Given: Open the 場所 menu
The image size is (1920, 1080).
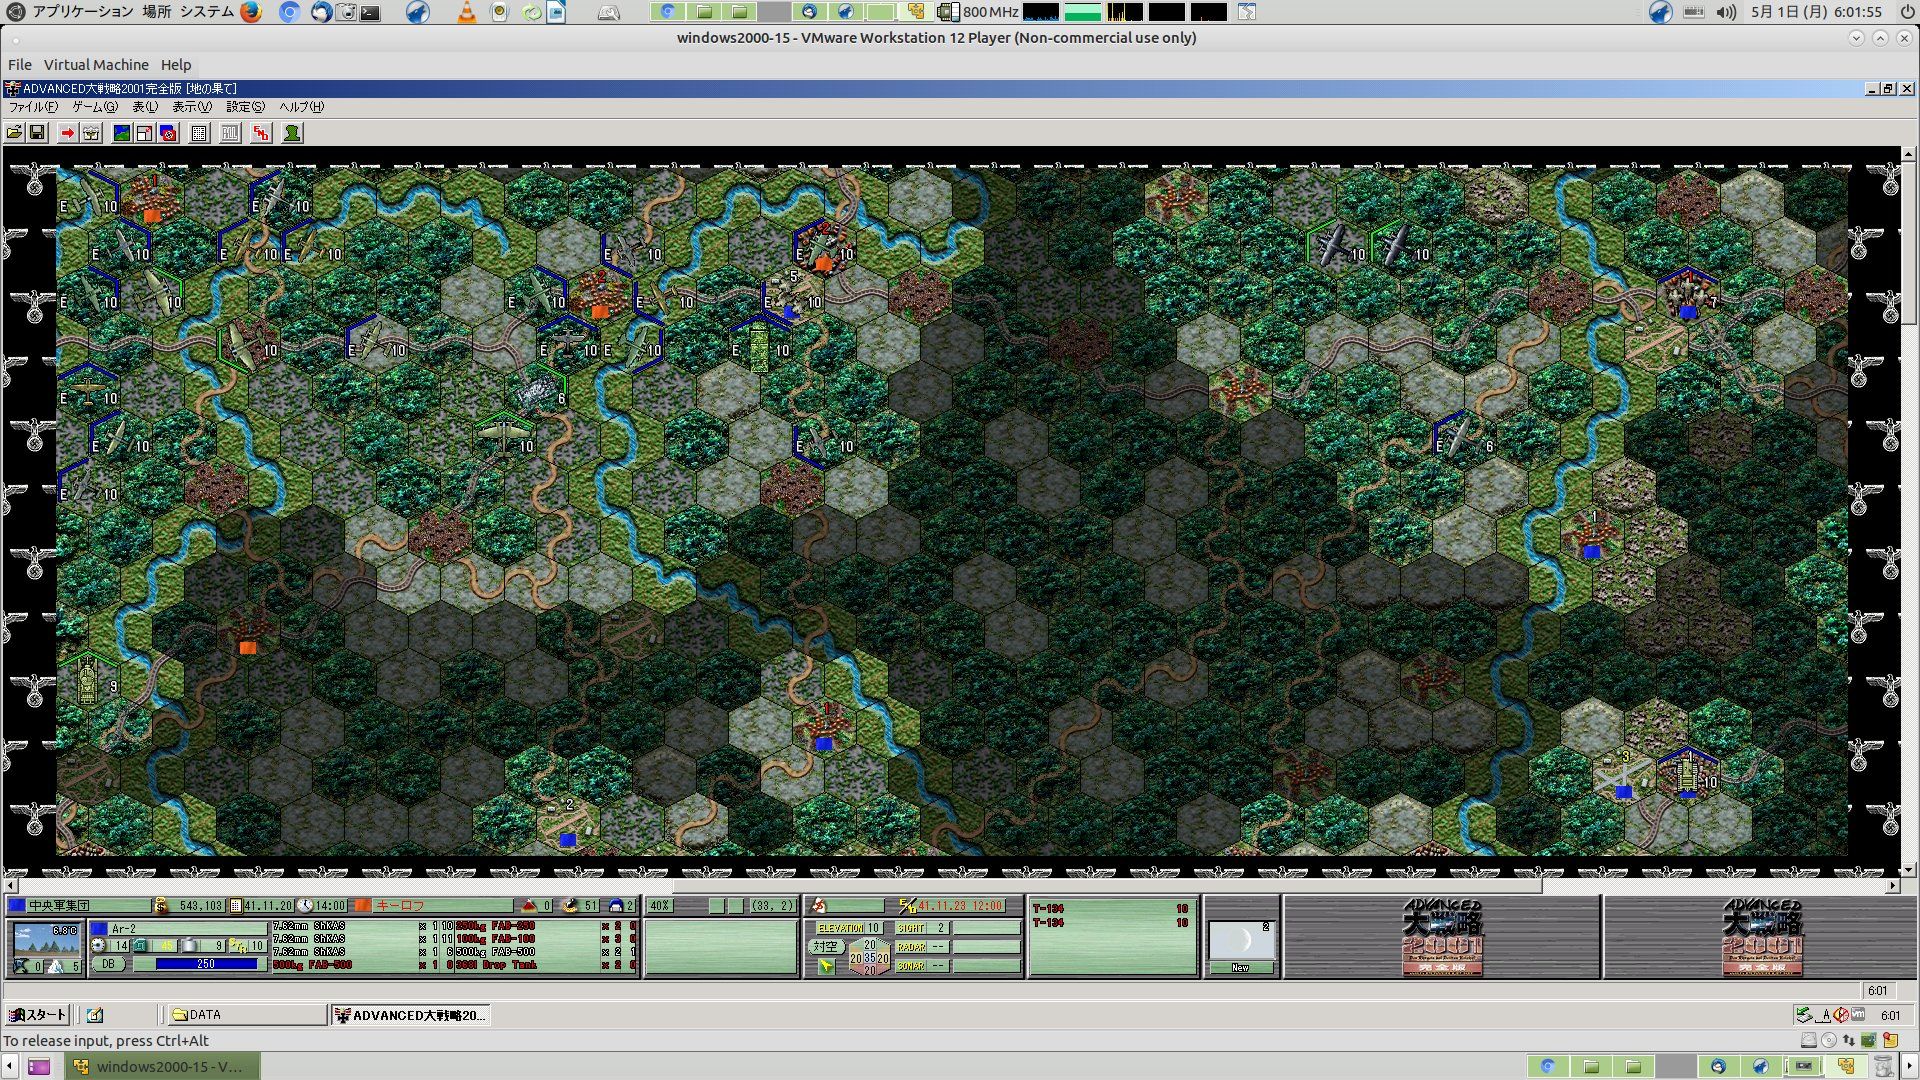Looking at the screenshot, I should (x=157, y=12).
